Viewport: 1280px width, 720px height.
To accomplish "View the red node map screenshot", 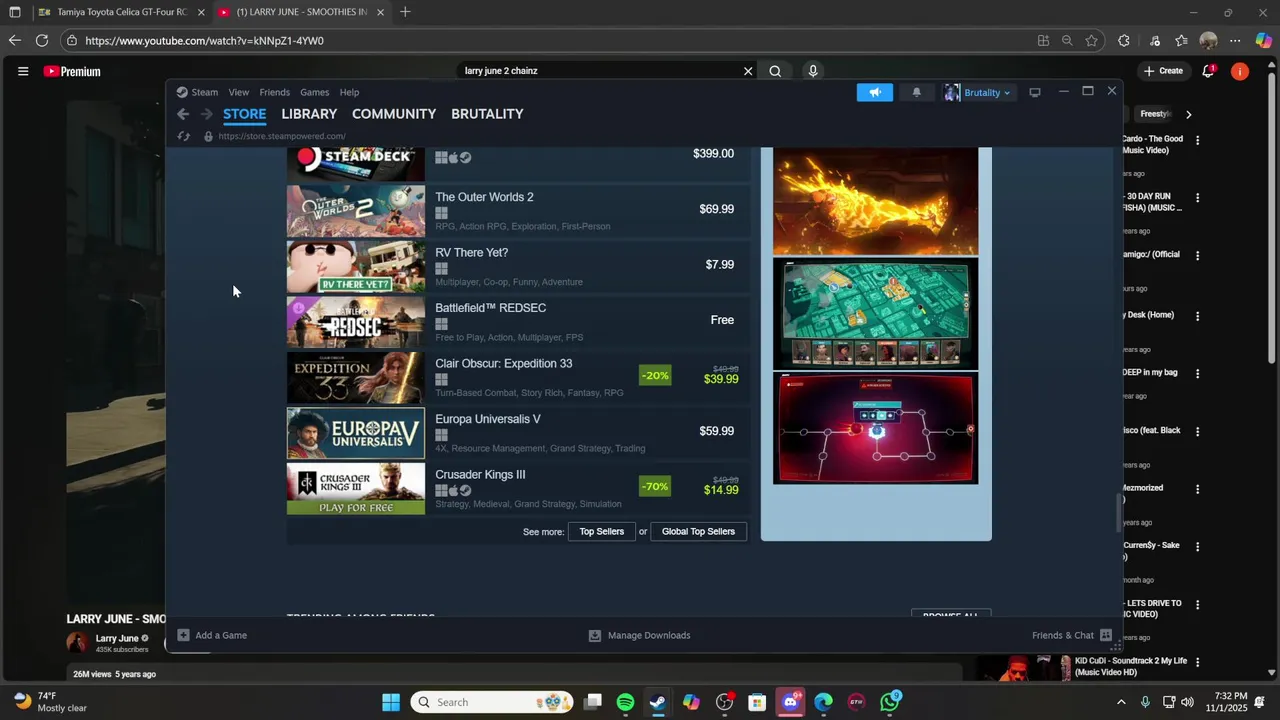I will click(x=875, y=428).
